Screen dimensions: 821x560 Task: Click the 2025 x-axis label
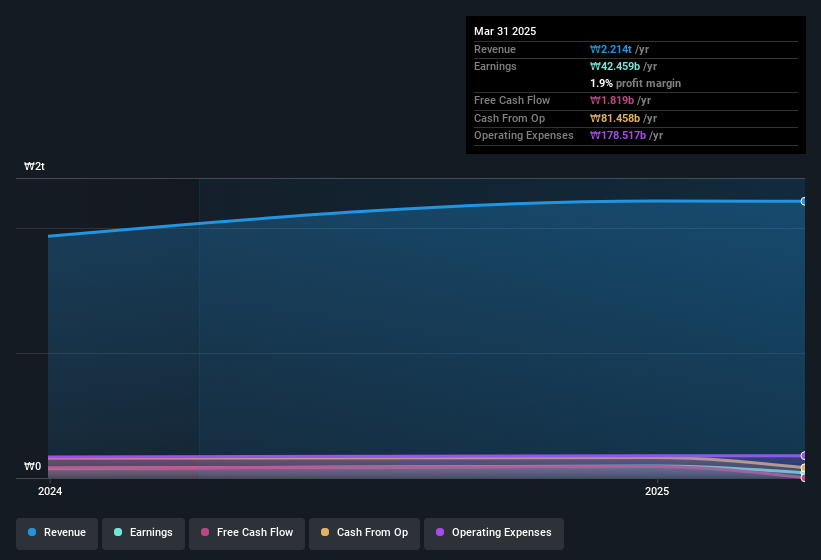tap(657, 491)
